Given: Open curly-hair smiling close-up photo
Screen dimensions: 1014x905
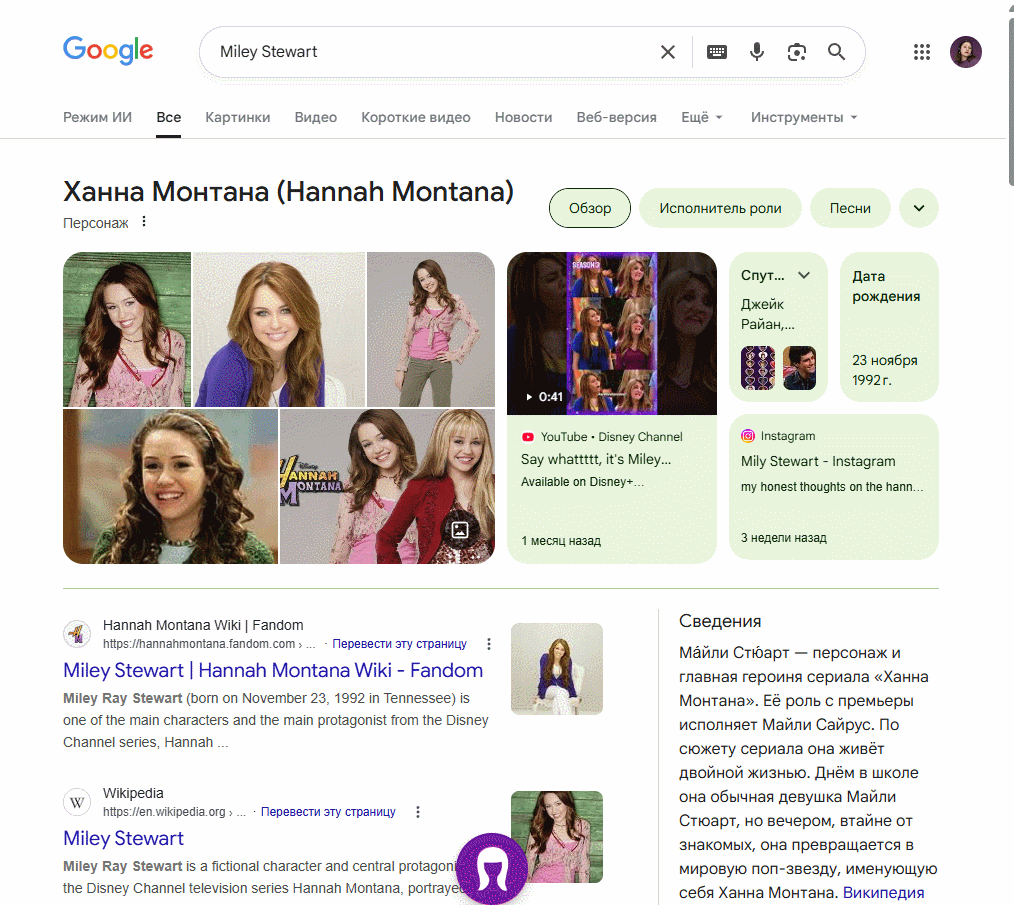Looking at the screenshot, I should [x=170, y=486].
